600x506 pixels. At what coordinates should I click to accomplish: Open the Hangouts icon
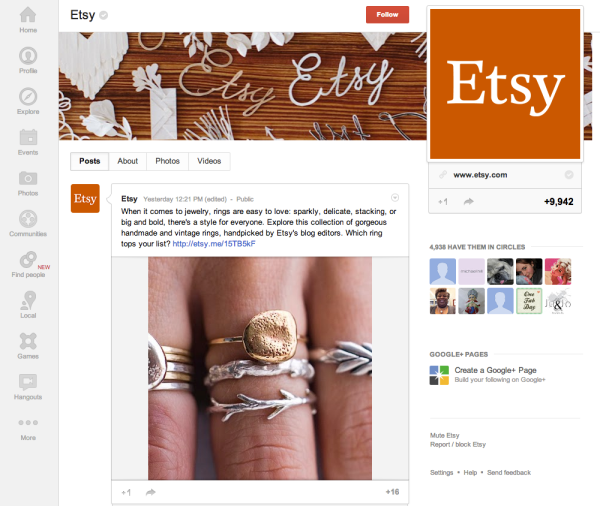[28, 382]
